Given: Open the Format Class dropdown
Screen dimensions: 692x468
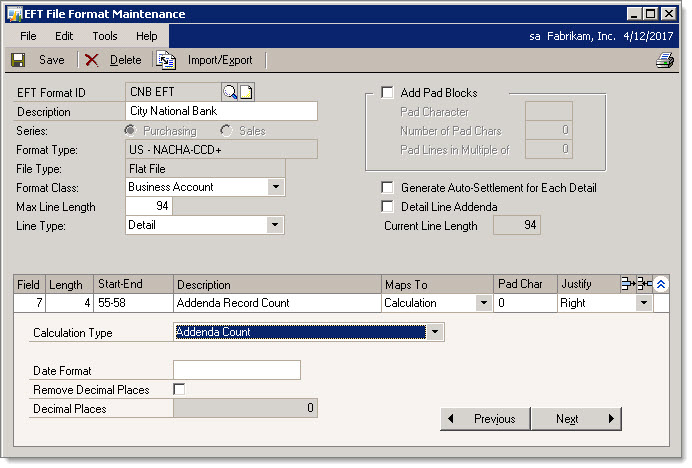Looking at the screenshot, I should point(276,187).
